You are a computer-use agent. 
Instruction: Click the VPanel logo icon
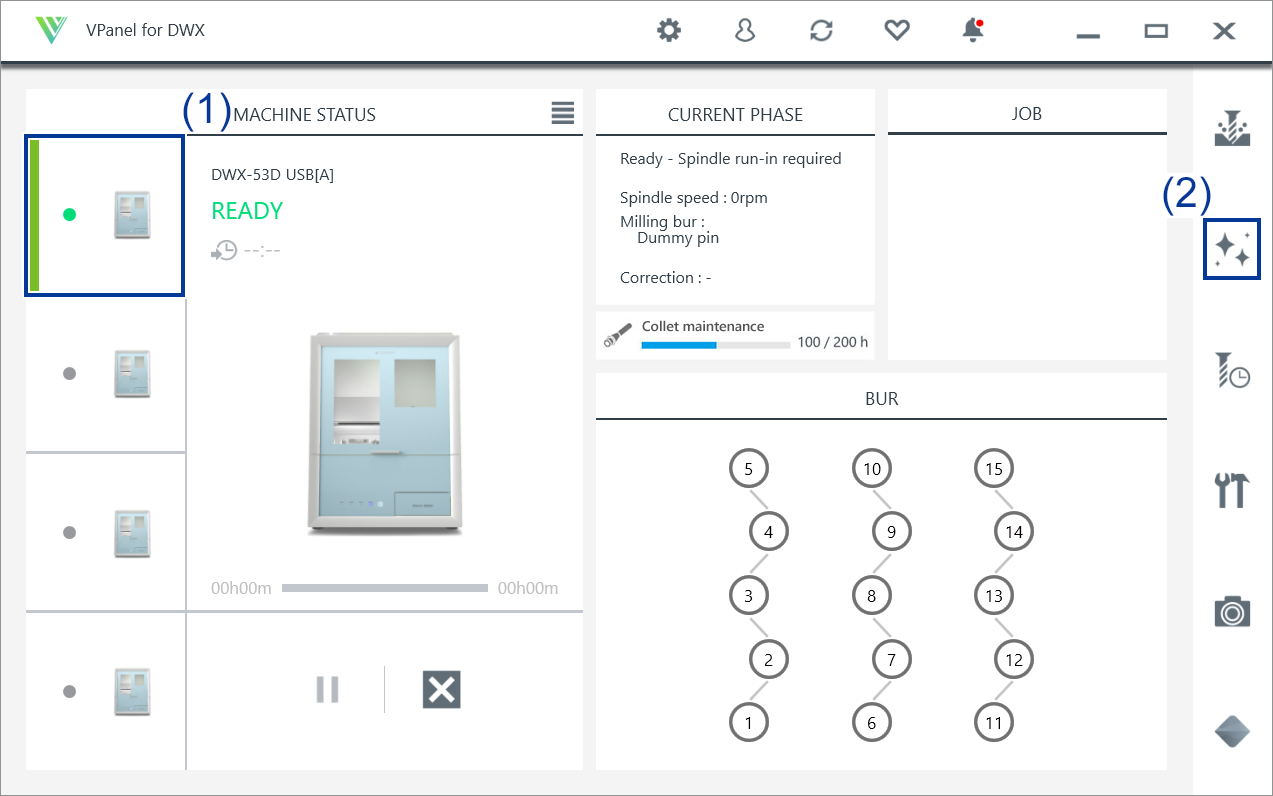(51, 31)
